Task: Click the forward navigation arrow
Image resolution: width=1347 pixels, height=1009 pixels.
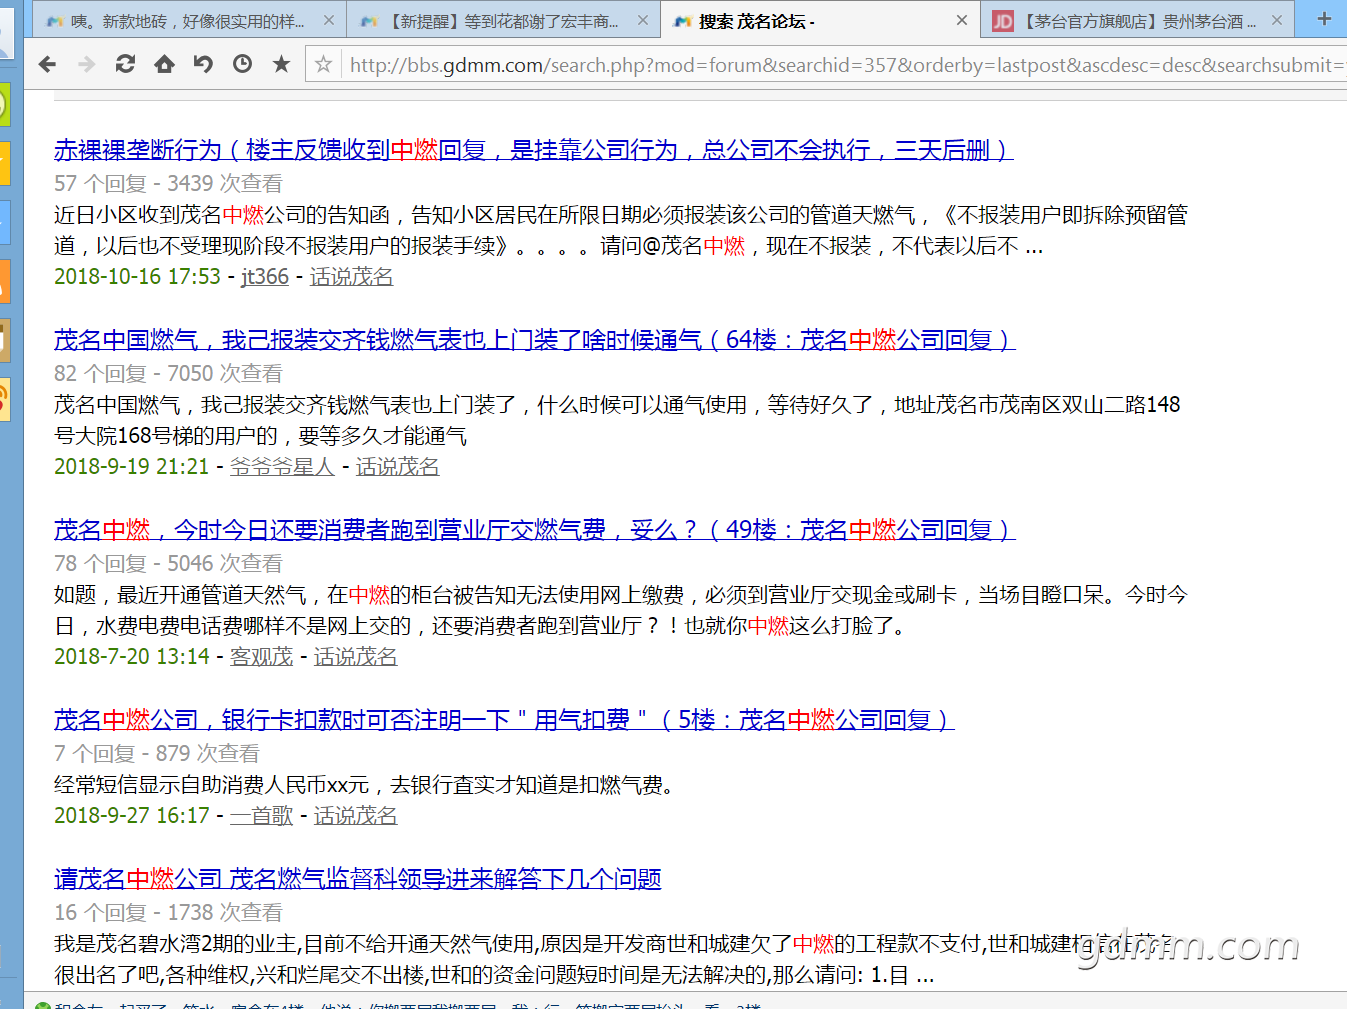Action: click(87, 64)
